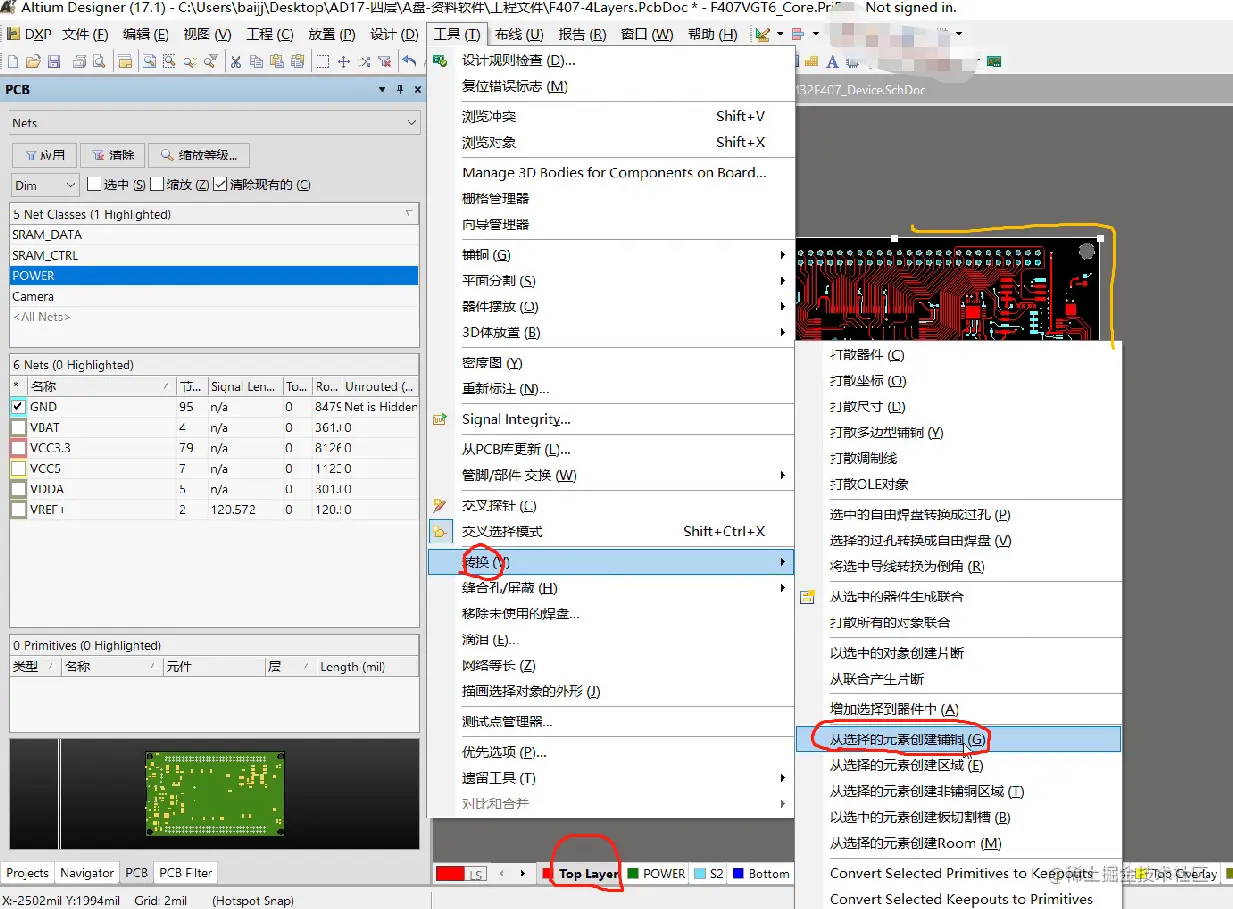Viewport: 1233px width, 909px height.
Task: Click the 从选中的器件生成联合 union icon
Action: 808,597
